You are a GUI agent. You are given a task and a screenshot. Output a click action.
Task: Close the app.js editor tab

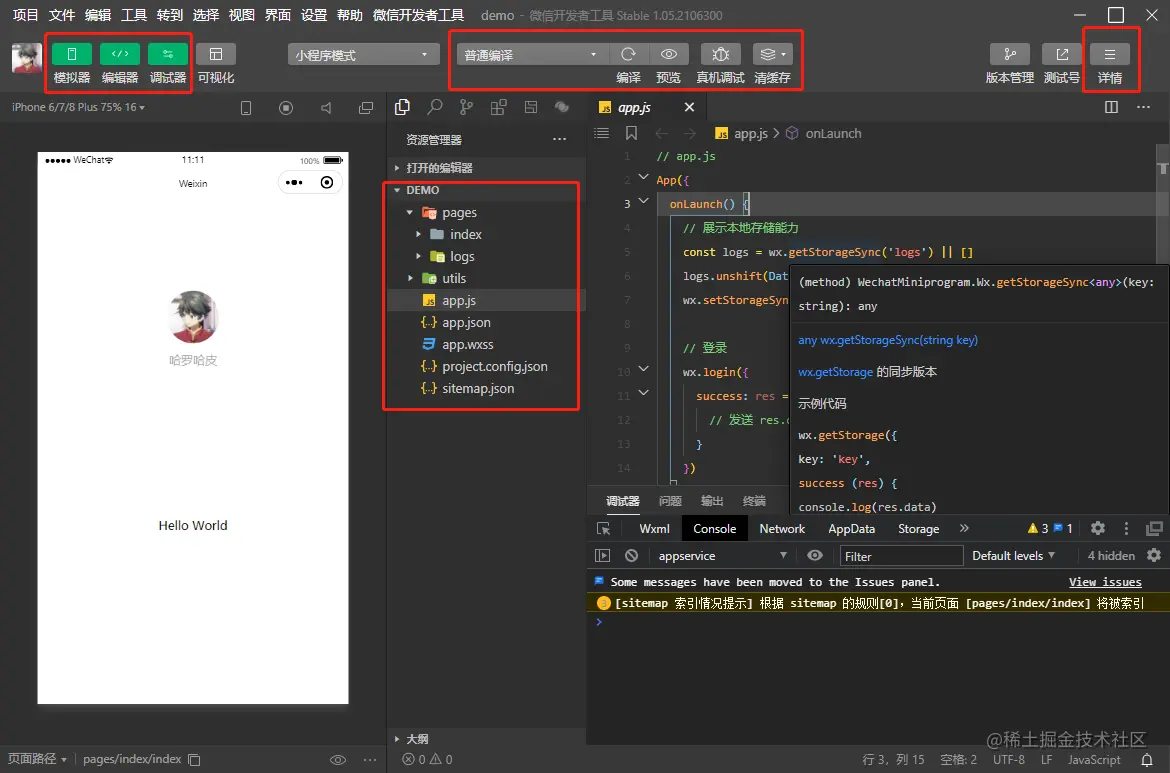click(x=689, y=107)
